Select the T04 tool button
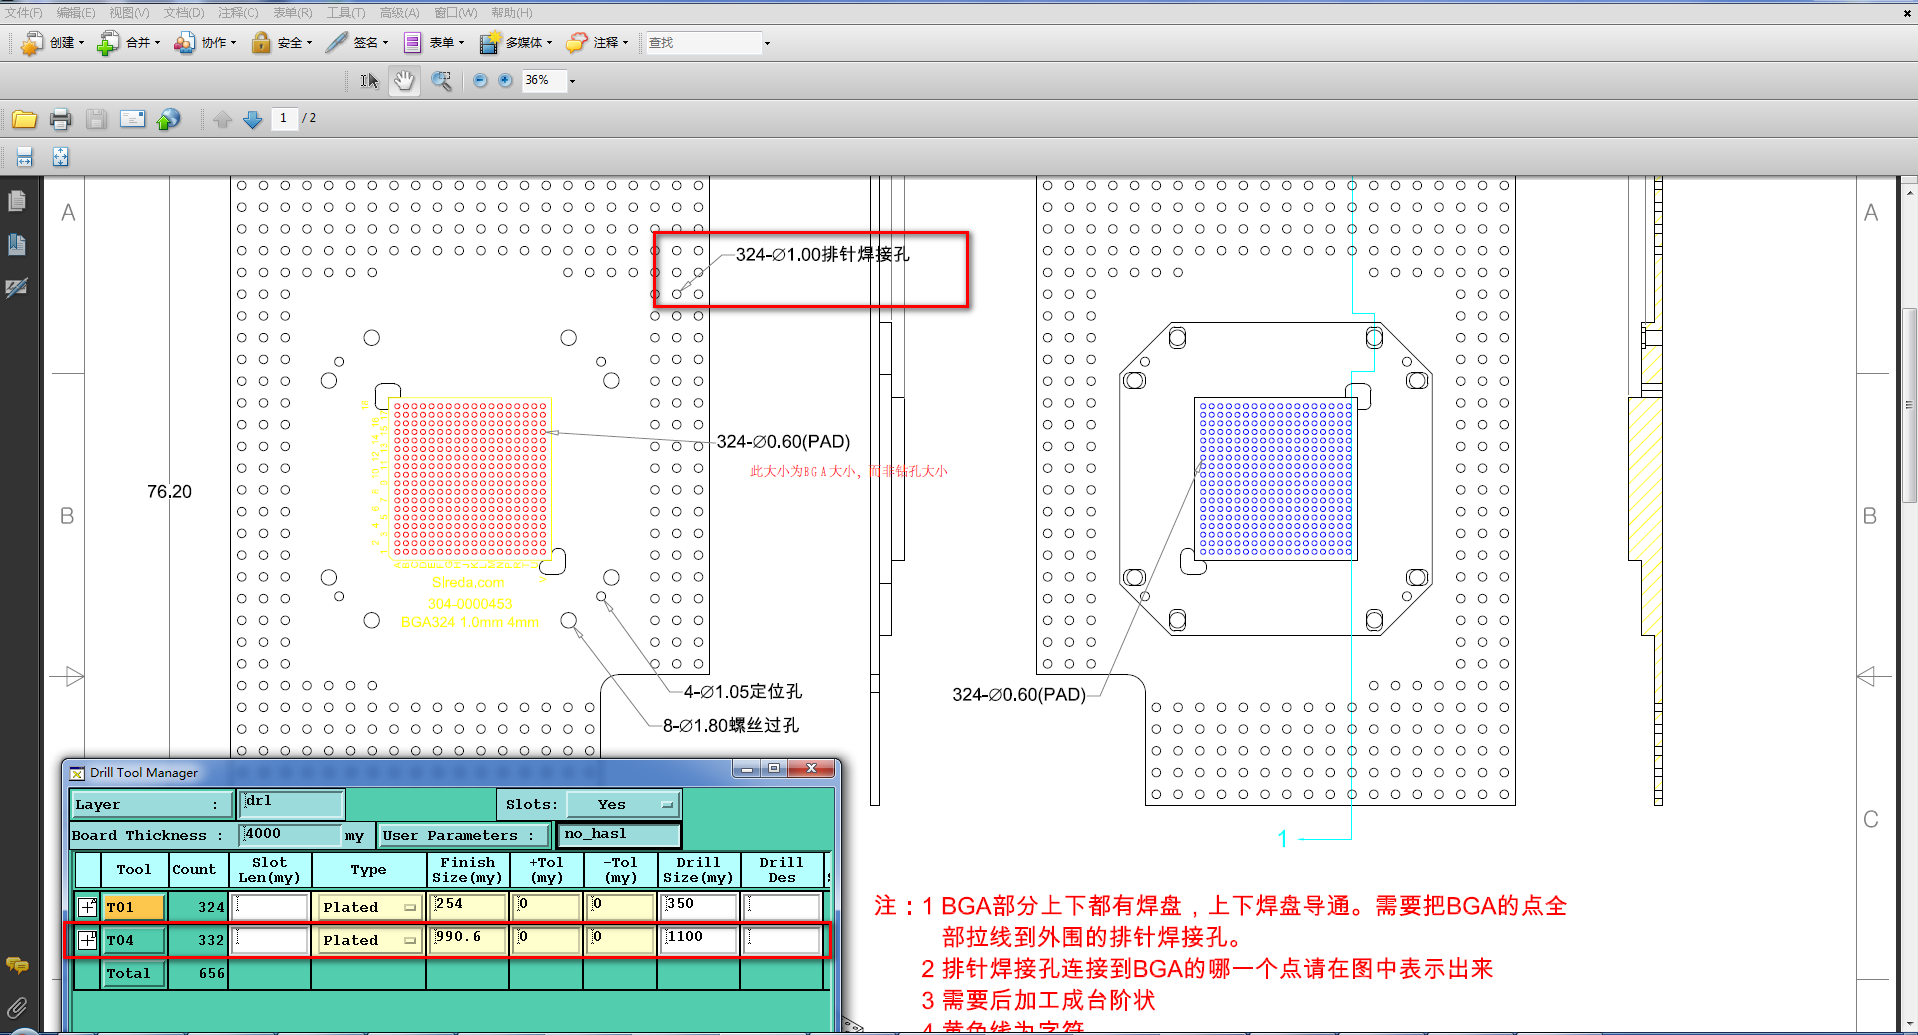Screen dimensions: 1918x1035 tap(134, 940)
